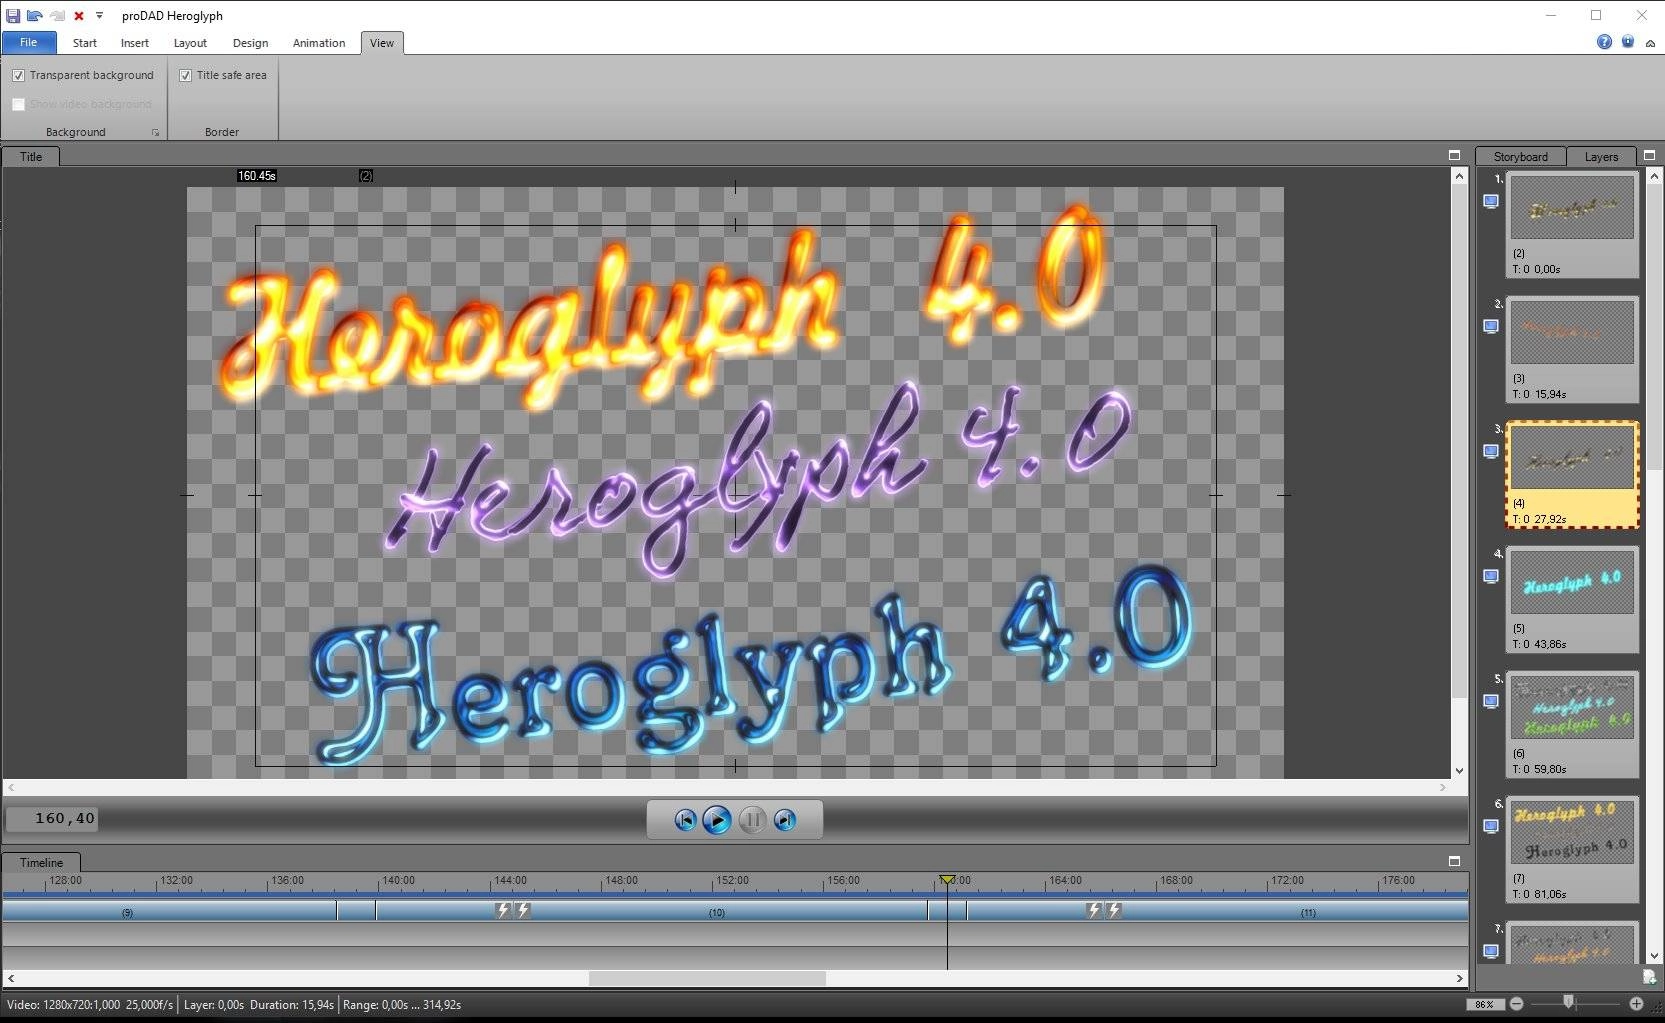Open the File menu
The image size is (1665, 1023).
click(28, 42)
